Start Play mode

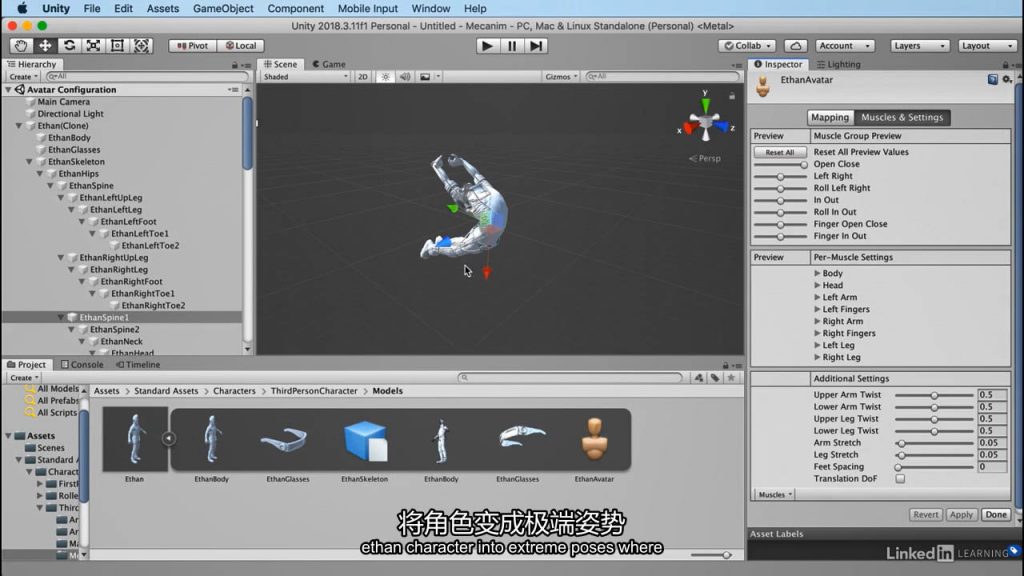pyautogui.click(x=487, y=46)
